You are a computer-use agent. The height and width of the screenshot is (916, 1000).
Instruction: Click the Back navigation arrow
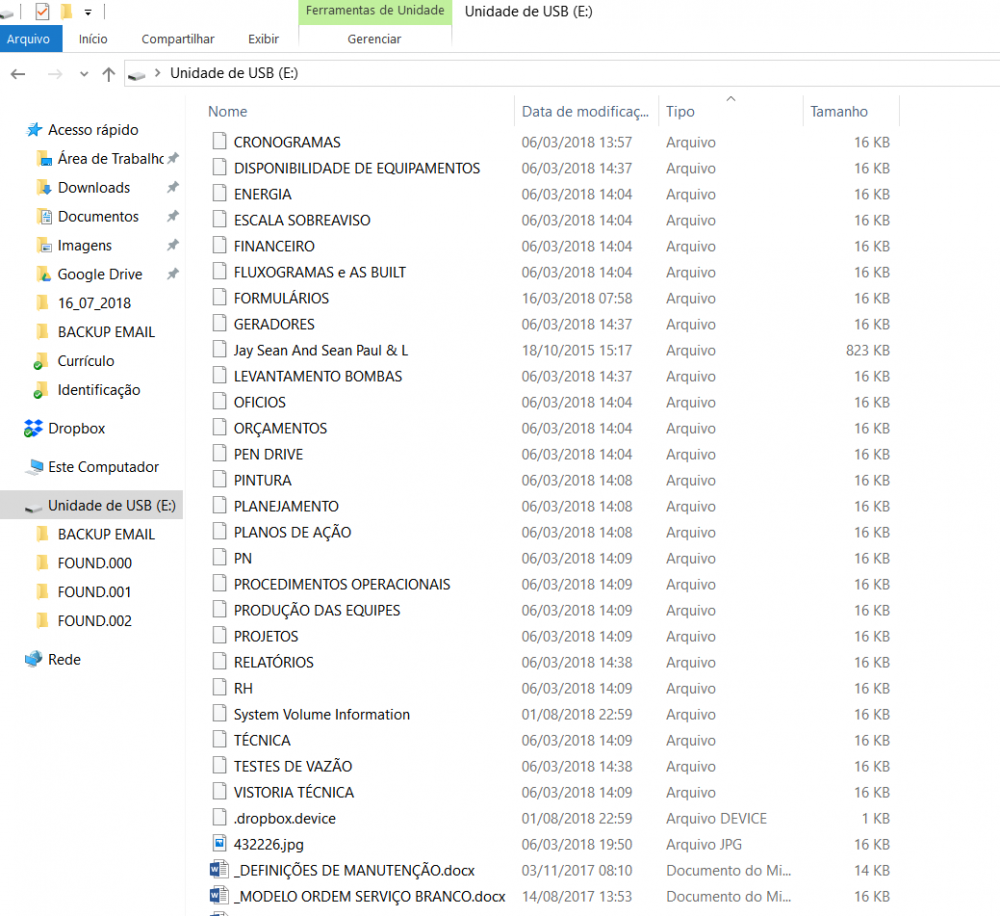click(18, 74)
